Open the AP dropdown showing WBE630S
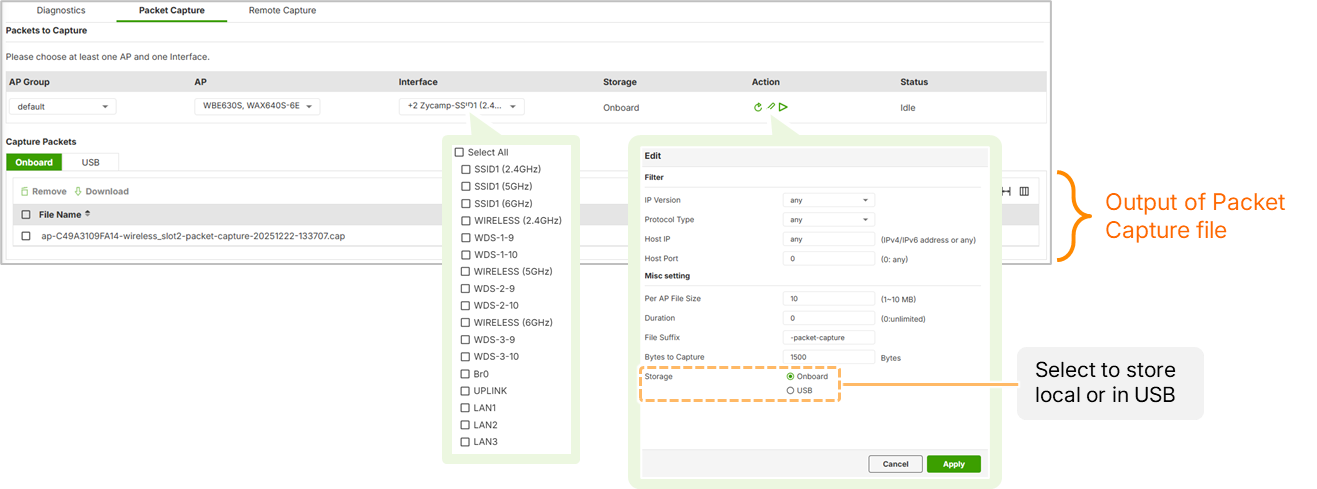The height and width of the screenshot is (489, 1317). click(x=256, y=106)
